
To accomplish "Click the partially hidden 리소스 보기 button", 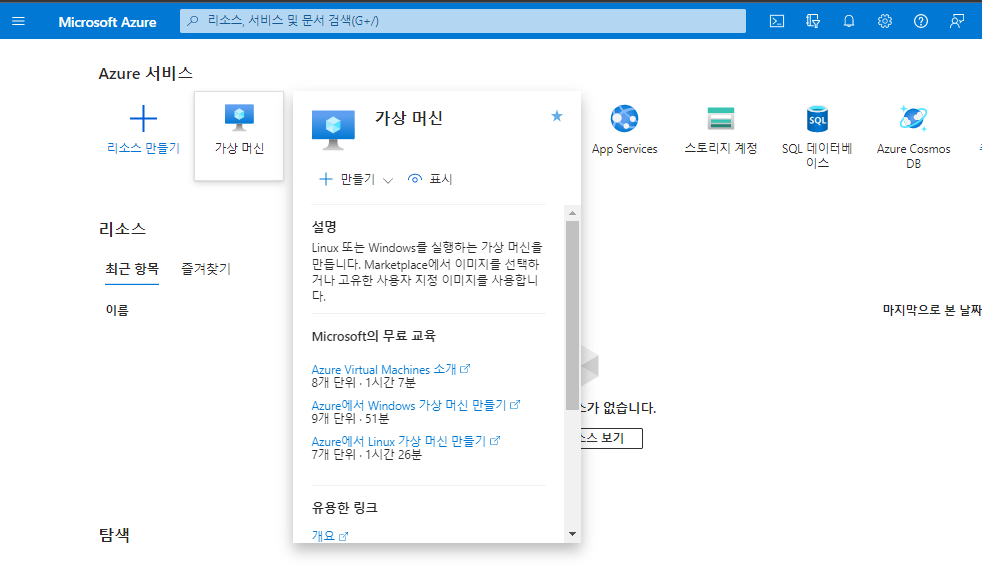I will tap(611, 438).
